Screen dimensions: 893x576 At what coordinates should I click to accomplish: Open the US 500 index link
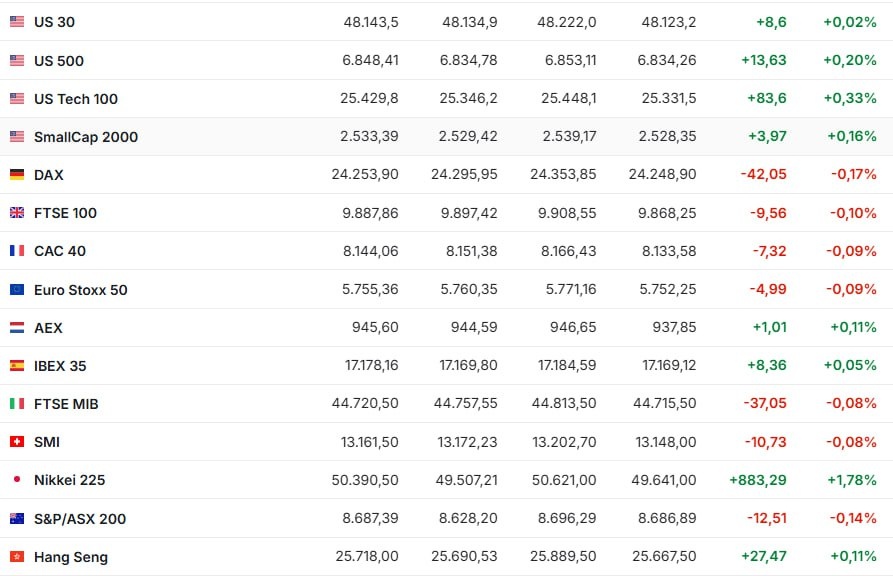59,60
